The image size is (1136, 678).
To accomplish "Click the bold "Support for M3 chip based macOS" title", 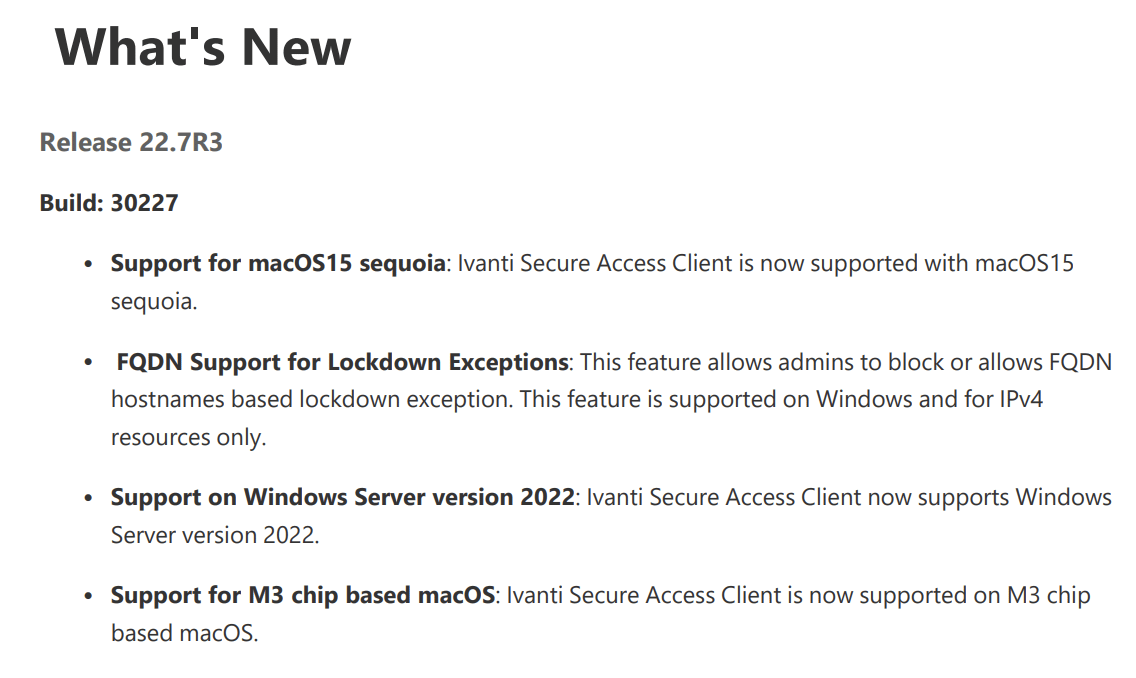I will (x=303, y=595).
